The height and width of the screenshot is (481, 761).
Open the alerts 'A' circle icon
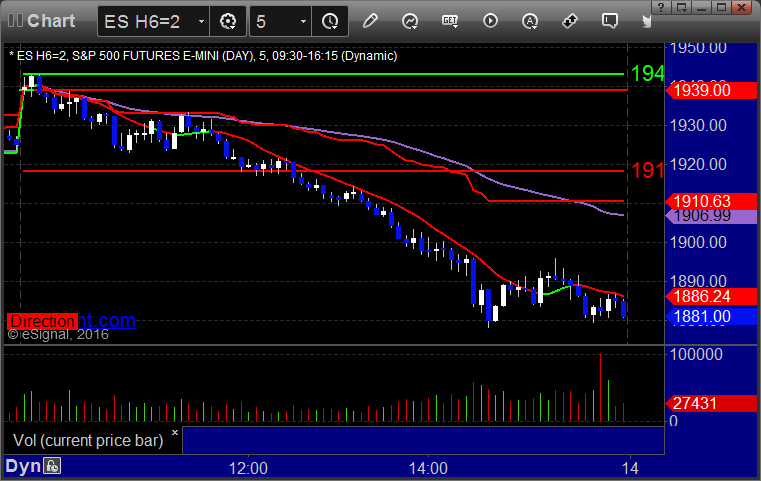click(x=530, y=21)
